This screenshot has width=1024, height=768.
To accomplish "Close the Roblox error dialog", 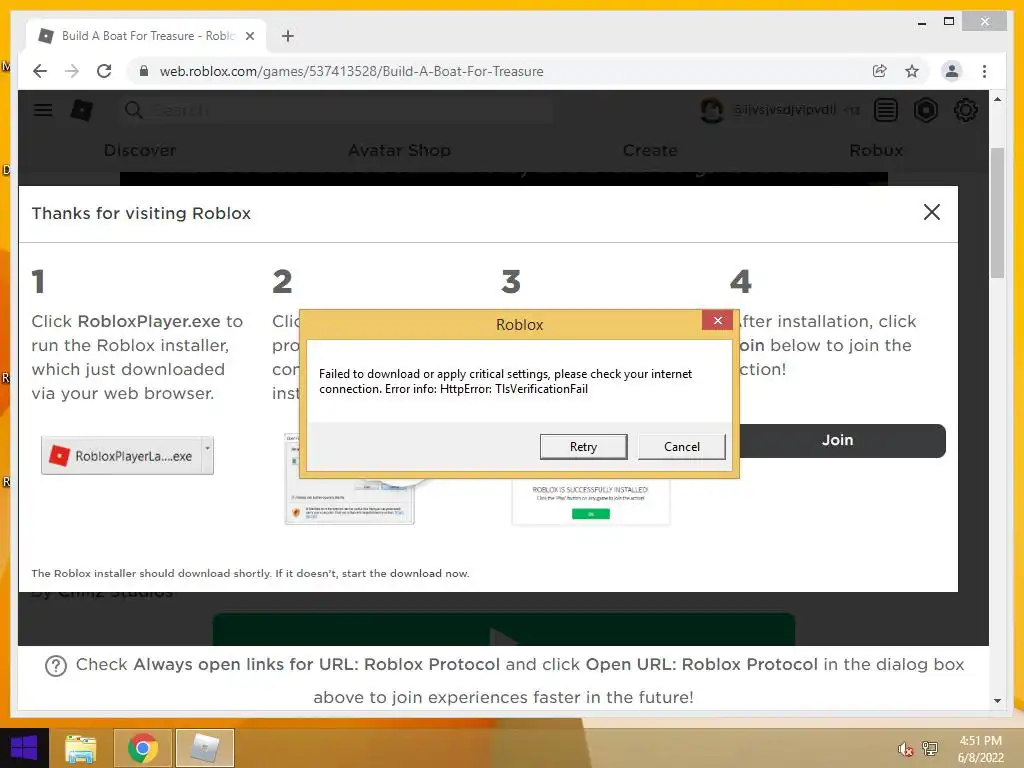I will pyautogui.click(x=717, y=320).
